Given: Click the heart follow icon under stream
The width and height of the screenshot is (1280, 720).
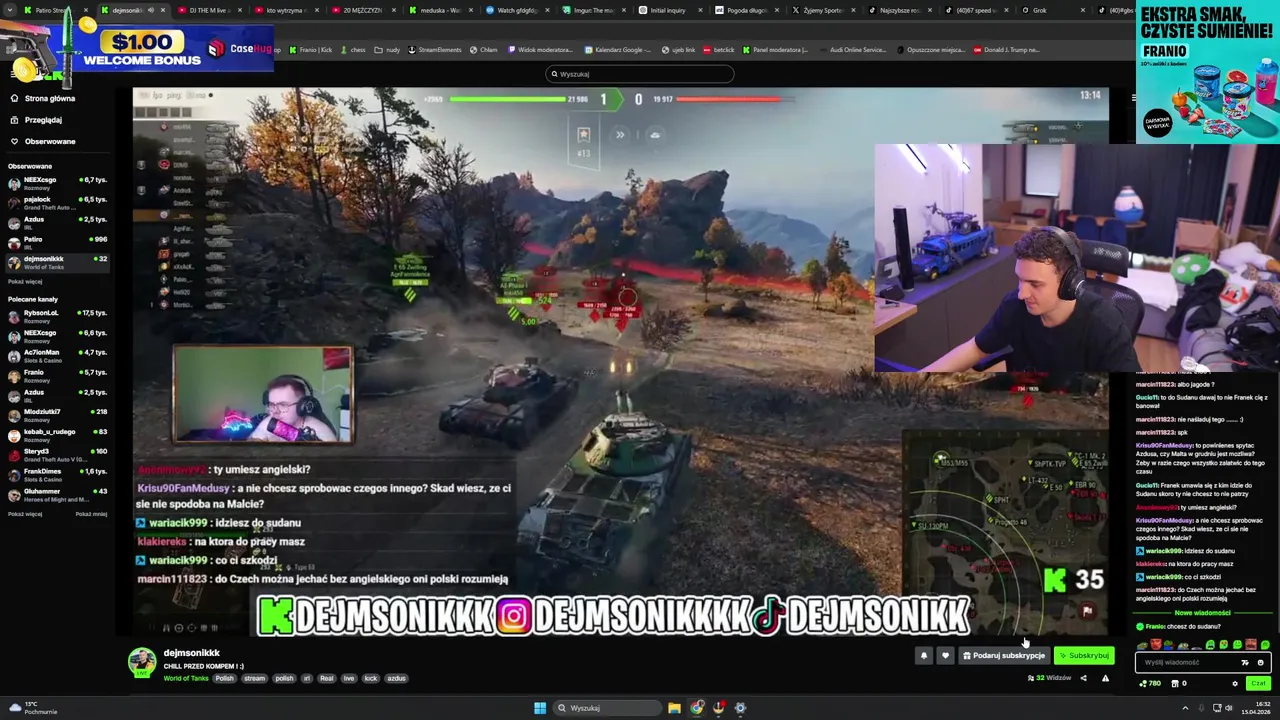Looking at the screenshot, I should tap(945, 656).
